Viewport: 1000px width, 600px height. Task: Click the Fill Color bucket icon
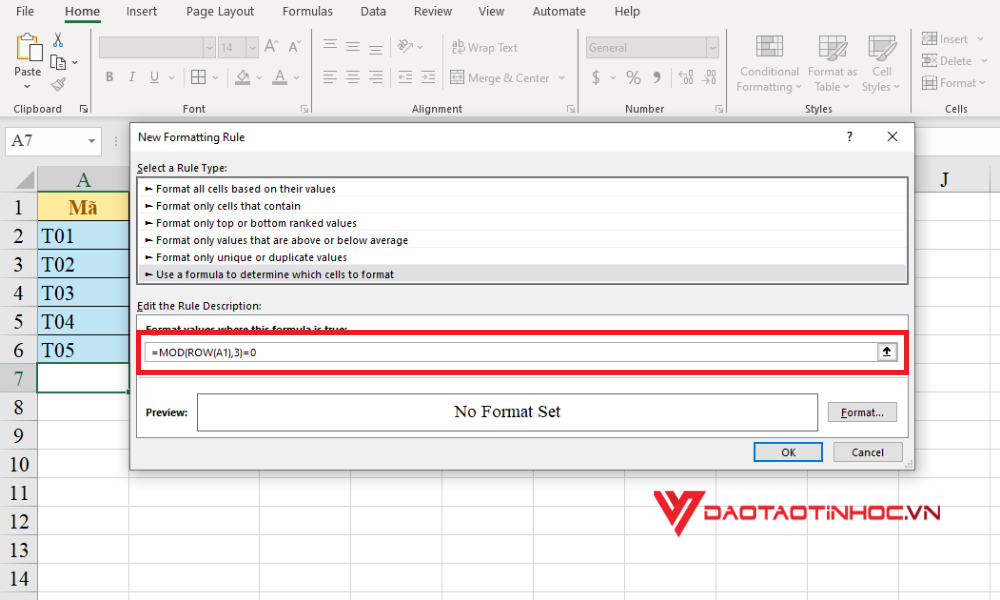coord(242,77)
